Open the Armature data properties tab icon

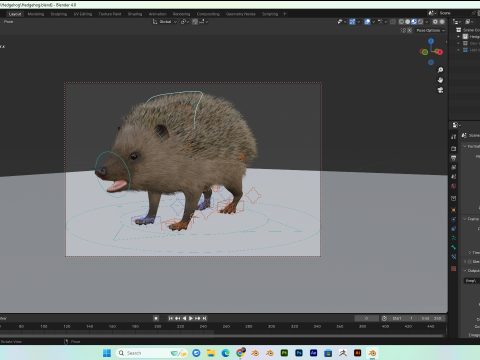[454, 238]
